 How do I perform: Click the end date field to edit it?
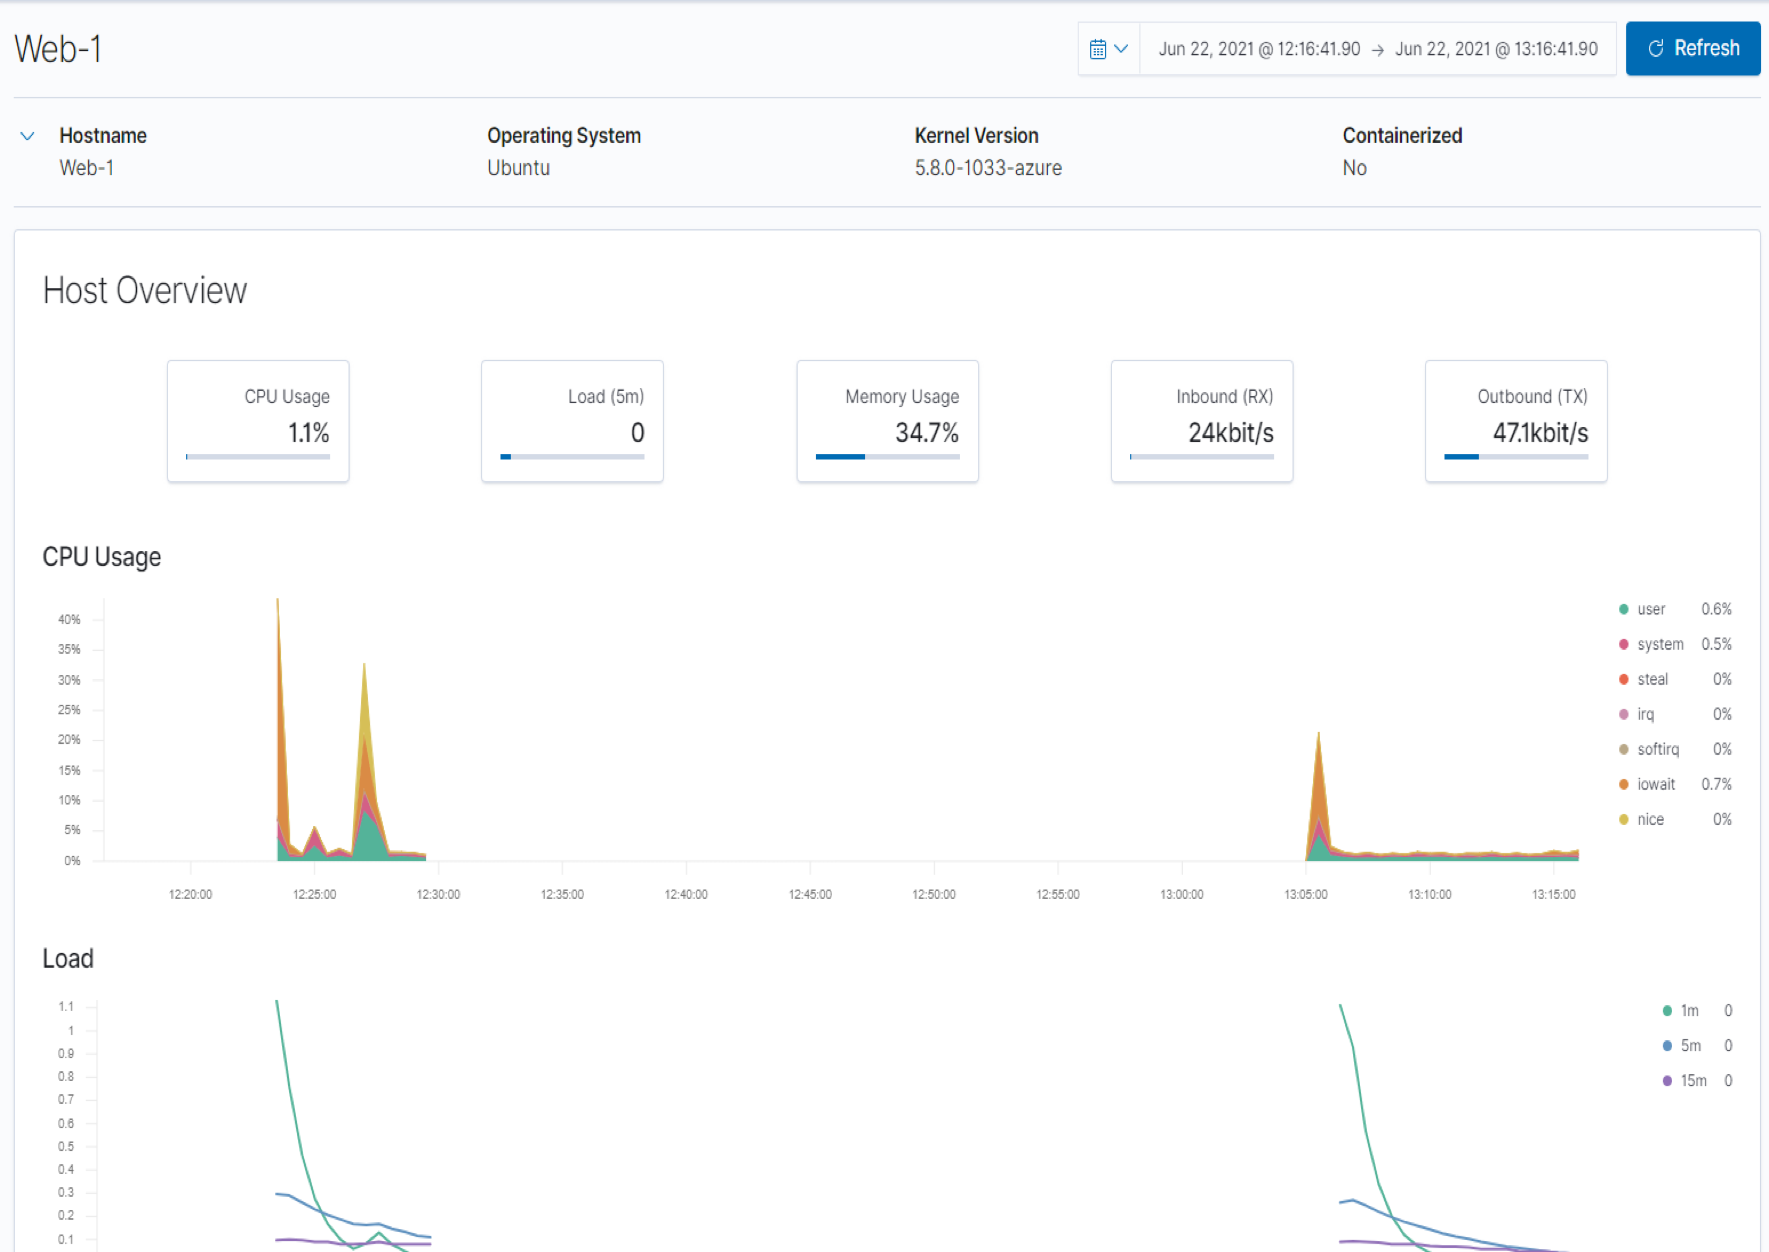pos(1496,47)
